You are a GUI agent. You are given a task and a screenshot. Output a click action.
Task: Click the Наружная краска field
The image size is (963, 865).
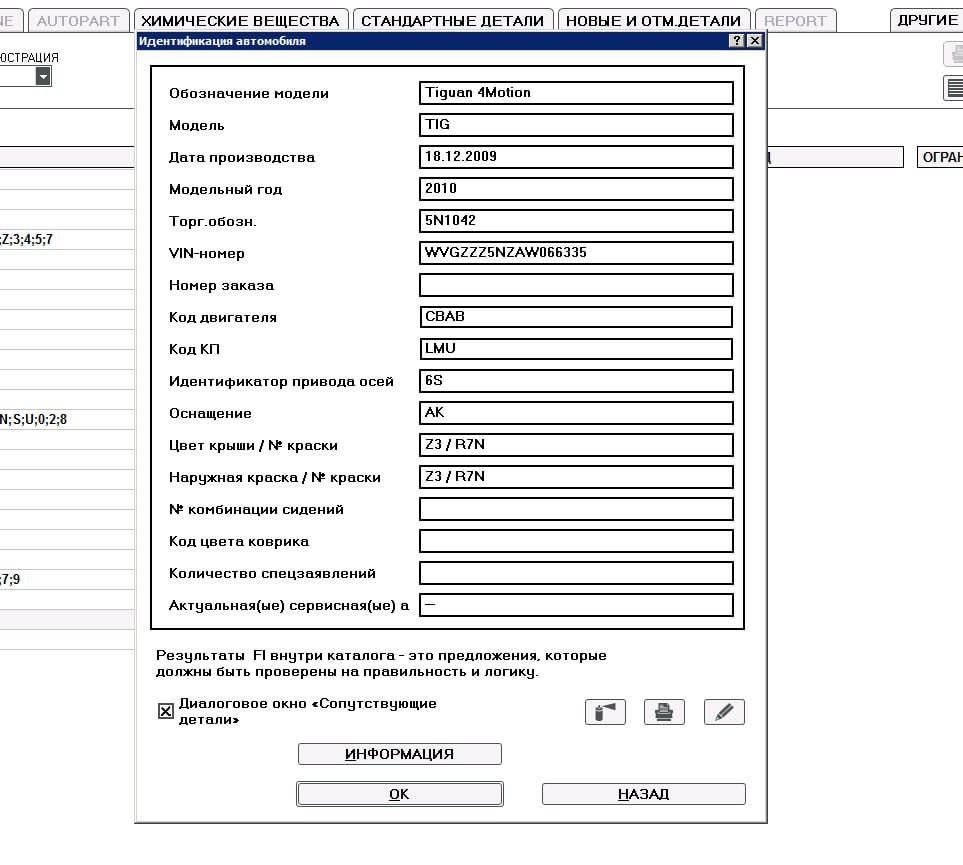pyautogui.click(x=576, y=477)
